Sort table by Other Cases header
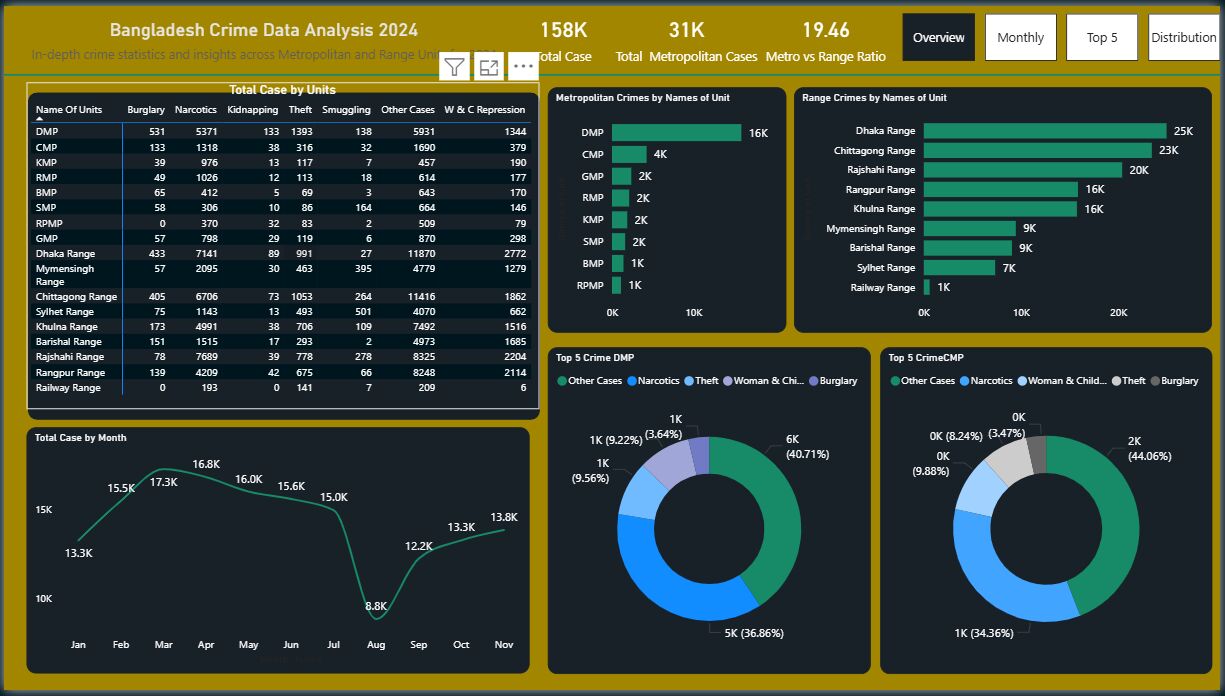This screenshot has height=696, width=1225. [408, 110]
